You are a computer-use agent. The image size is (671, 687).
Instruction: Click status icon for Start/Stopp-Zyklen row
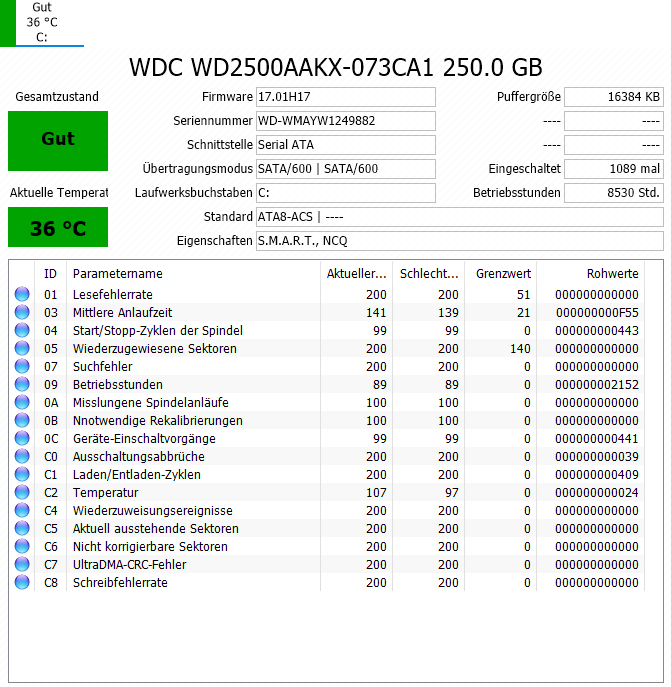pyautogui.click(x=22, y=330)
